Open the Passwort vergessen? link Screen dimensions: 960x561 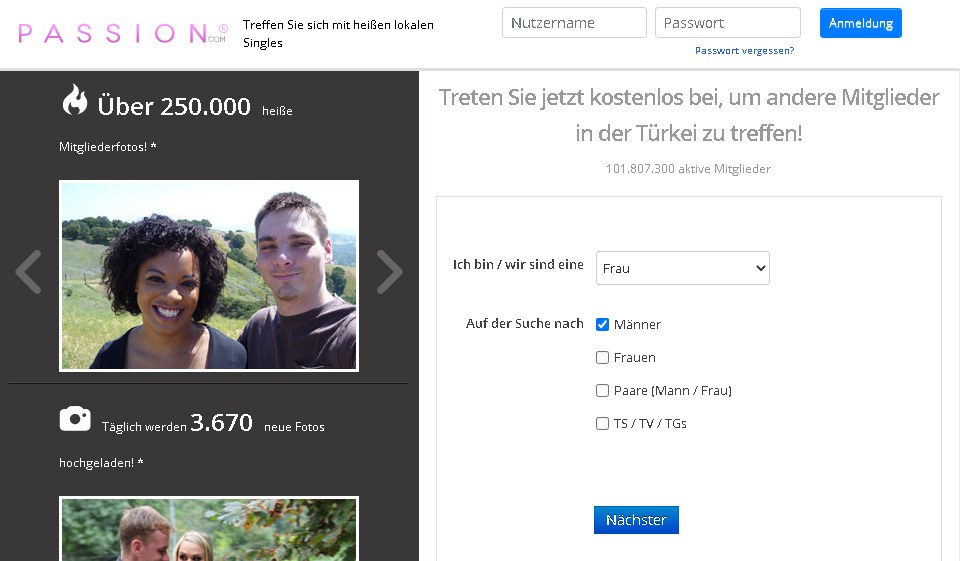[744, 50]
